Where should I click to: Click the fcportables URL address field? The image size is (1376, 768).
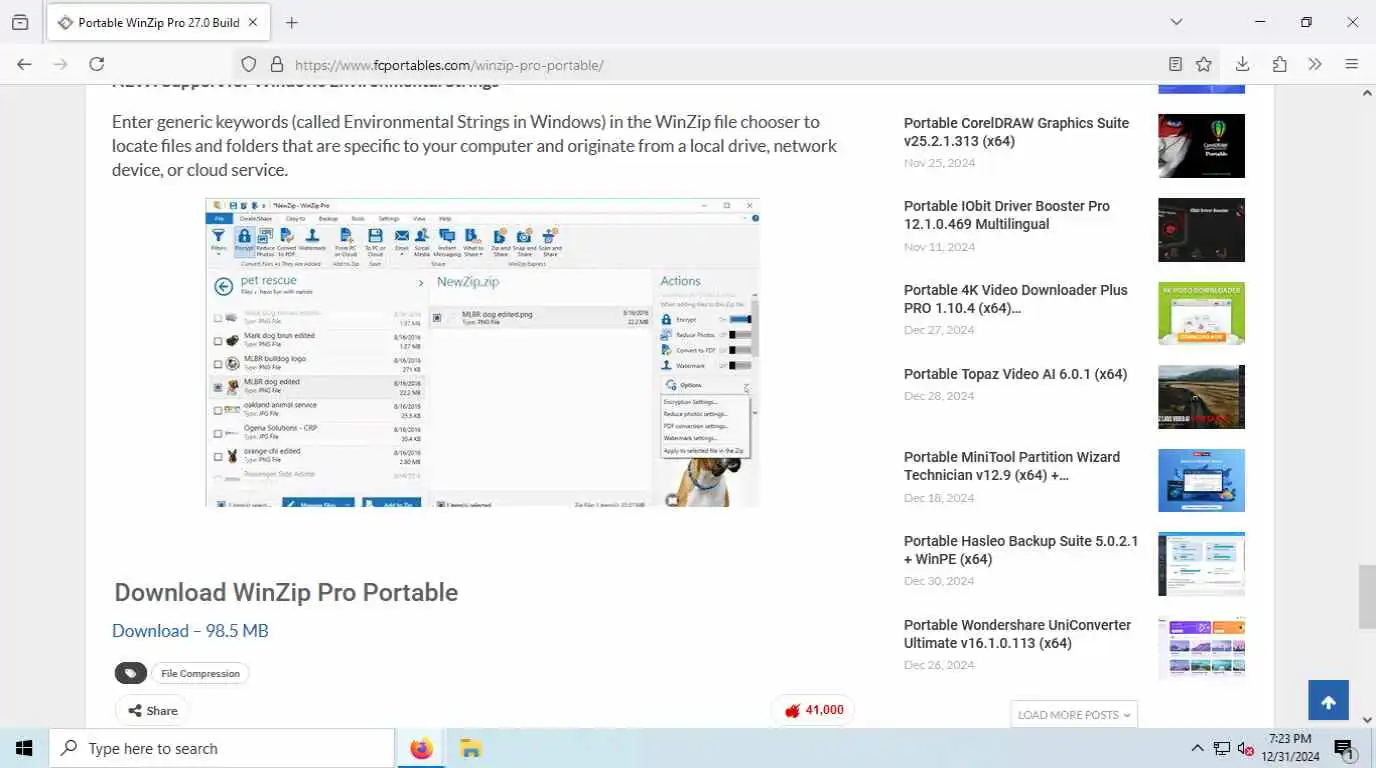(725, 65)
